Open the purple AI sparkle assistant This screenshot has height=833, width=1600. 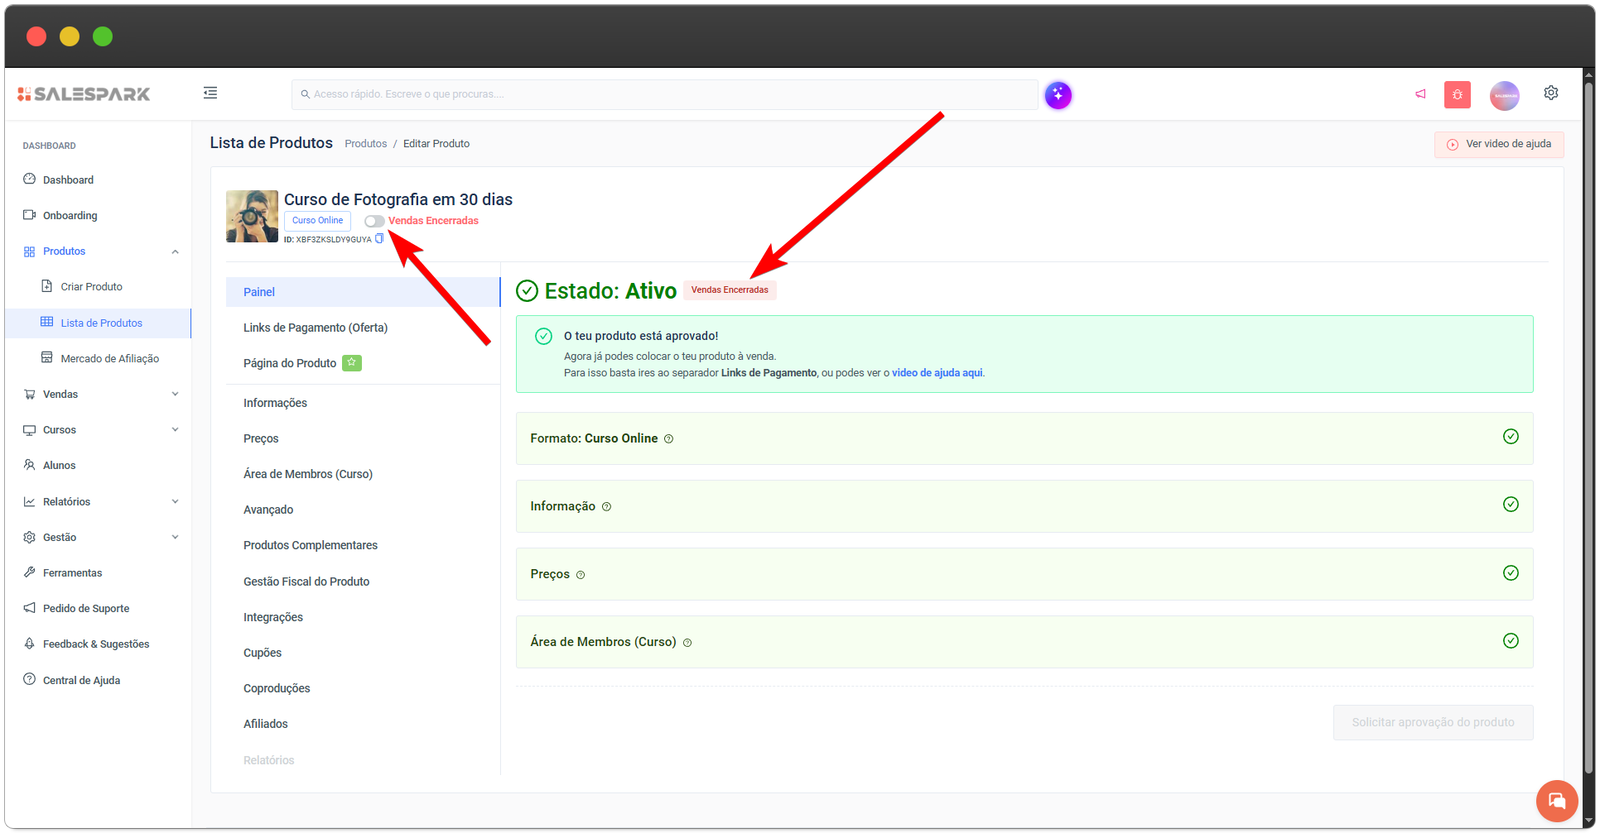pyautogui.click(x=1058, y=95)
